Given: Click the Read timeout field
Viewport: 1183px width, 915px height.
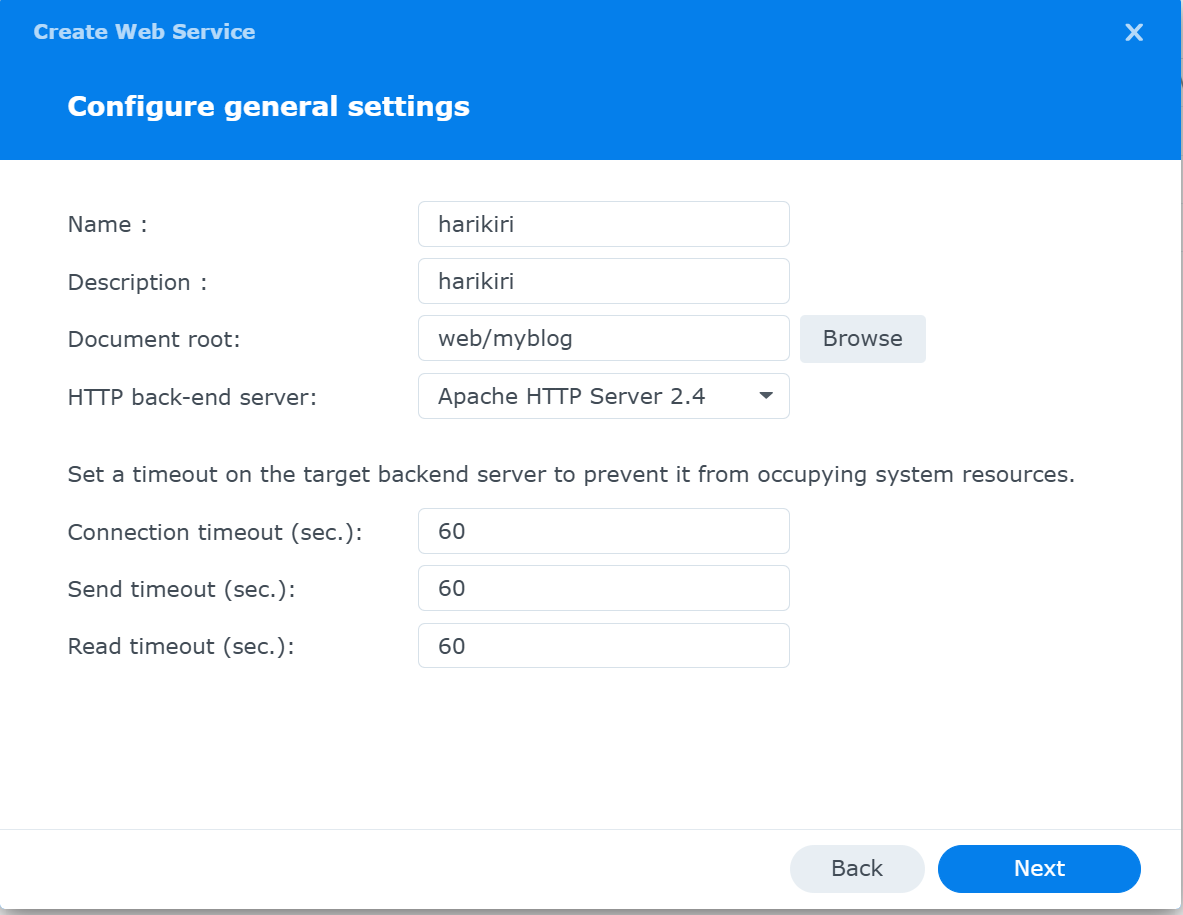Looking at the screenshot, I should [x=604, y=646].
